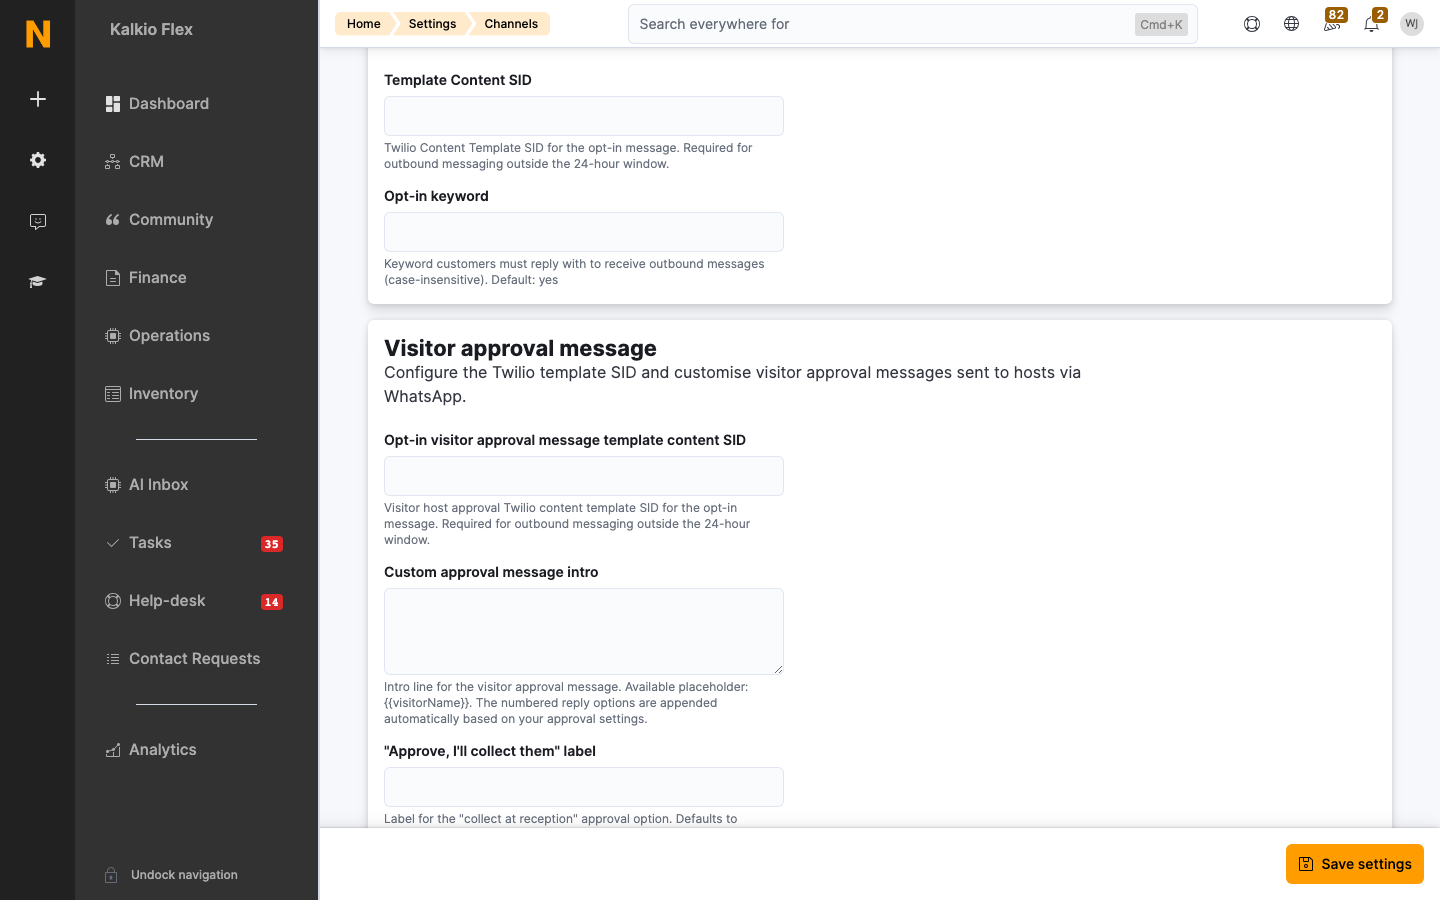This screenshot has height=900, width=1440.
Task: Click the Analytics chart icon
Action: [x=113, y=750]
